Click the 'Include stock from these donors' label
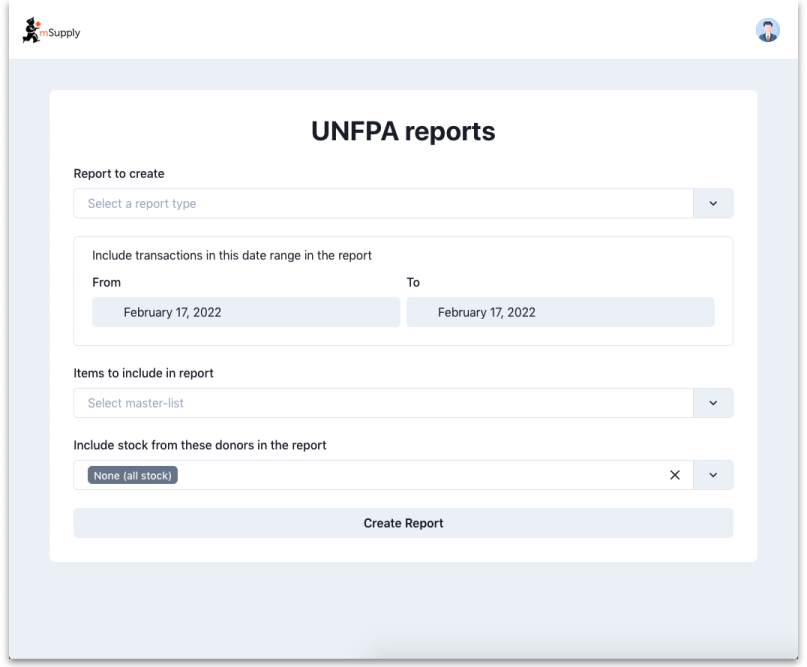Image resolution: width=807 pixels, height=667 pixels. click(x=200, y=445)
